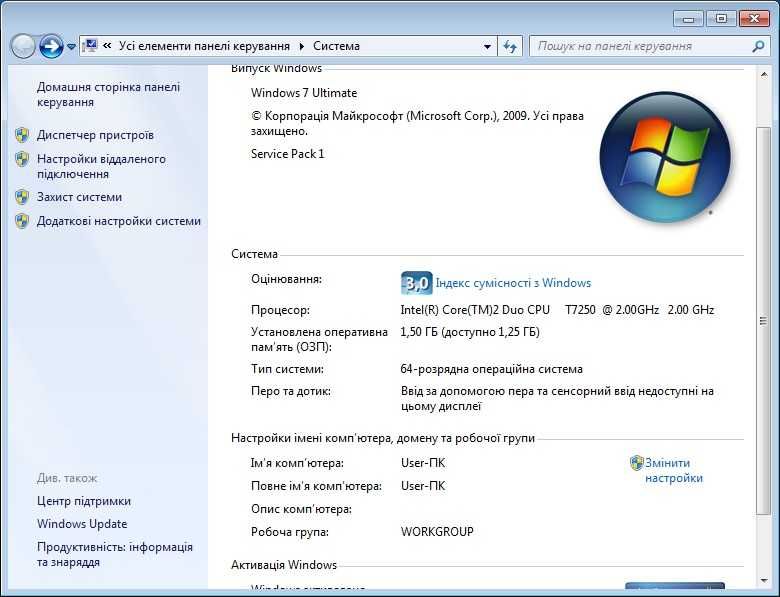
Task: Open the address bar history dropdown
Action: pyautogui.click(x=488, y=47)
